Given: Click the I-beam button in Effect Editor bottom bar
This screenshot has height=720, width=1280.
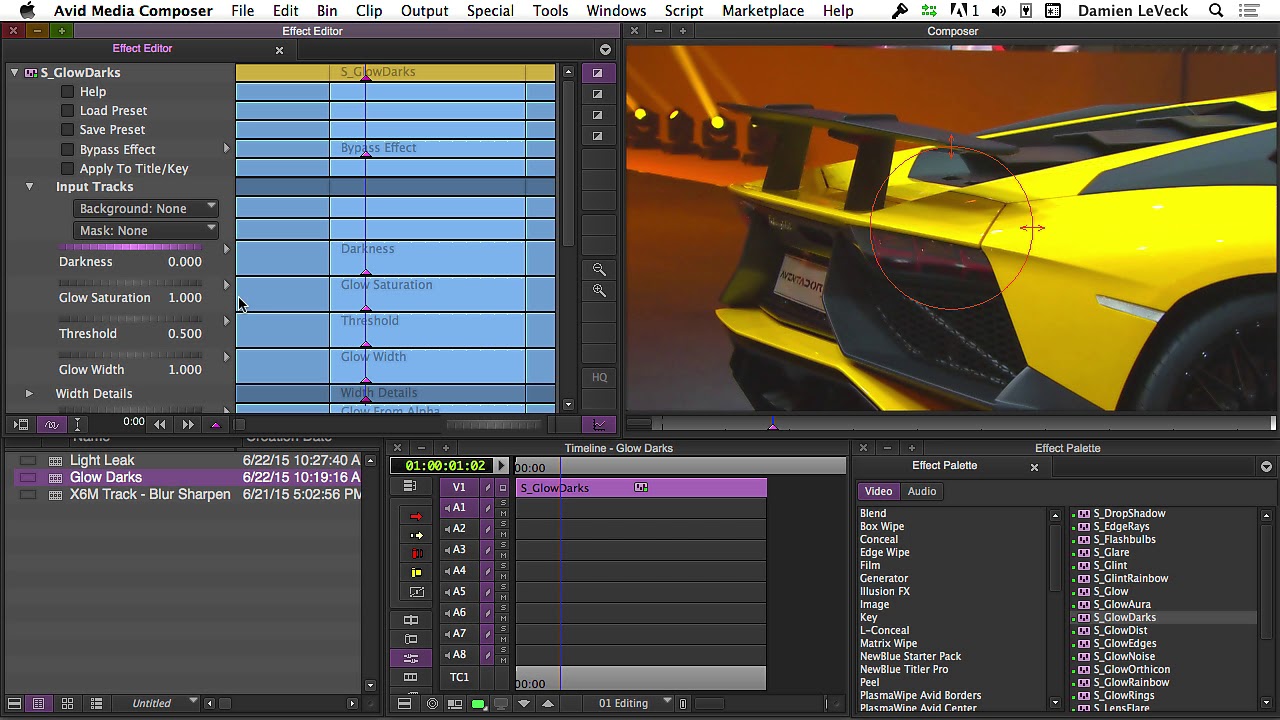Looking at the screenshot, I should pyautogui.click(x=77, y=424).
